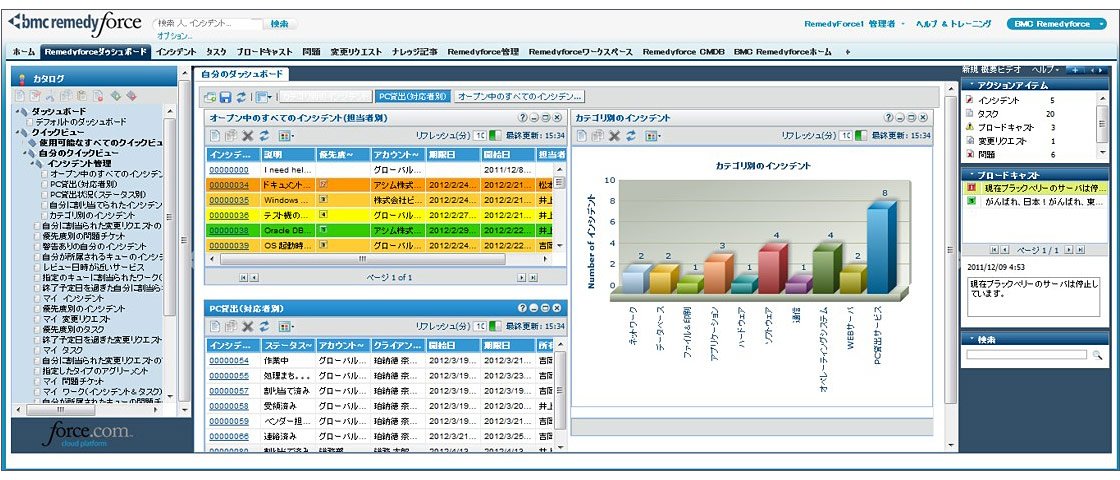Screen dimensions: 1120x480
Task: Switch to the 変更リクエスト tab
Action: coord(356,51)
